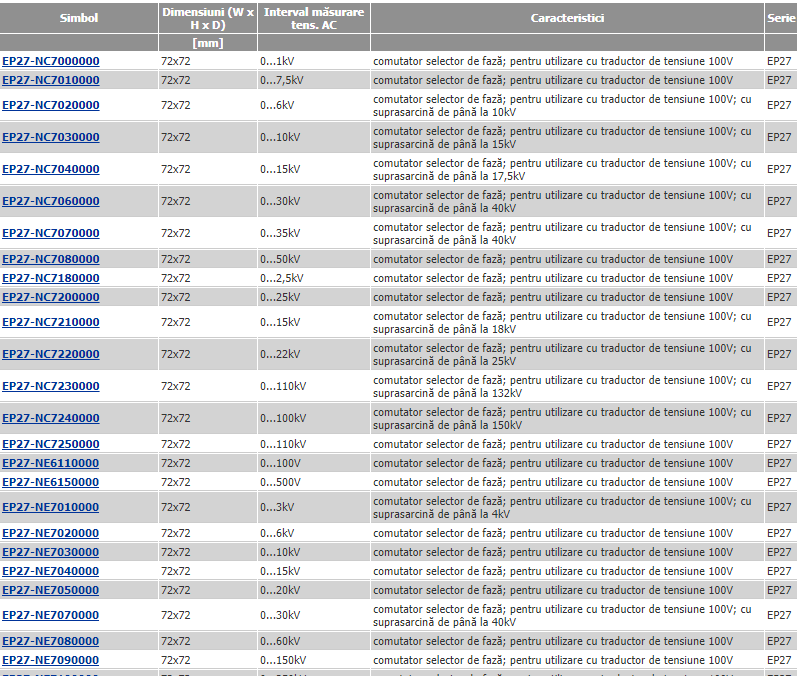Open the EP27-NC7230000 product link
The height and width of the screenshot is (676, 797).
[x=51, y=386]
